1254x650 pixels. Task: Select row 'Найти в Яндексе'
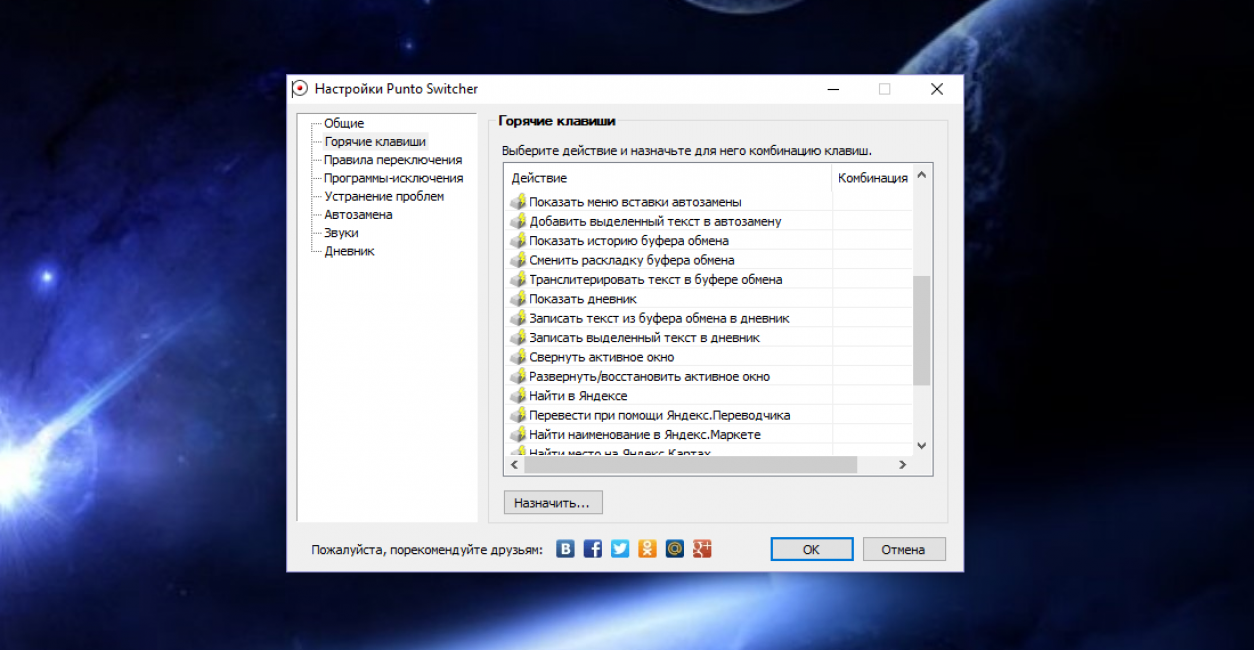(708, 396)
